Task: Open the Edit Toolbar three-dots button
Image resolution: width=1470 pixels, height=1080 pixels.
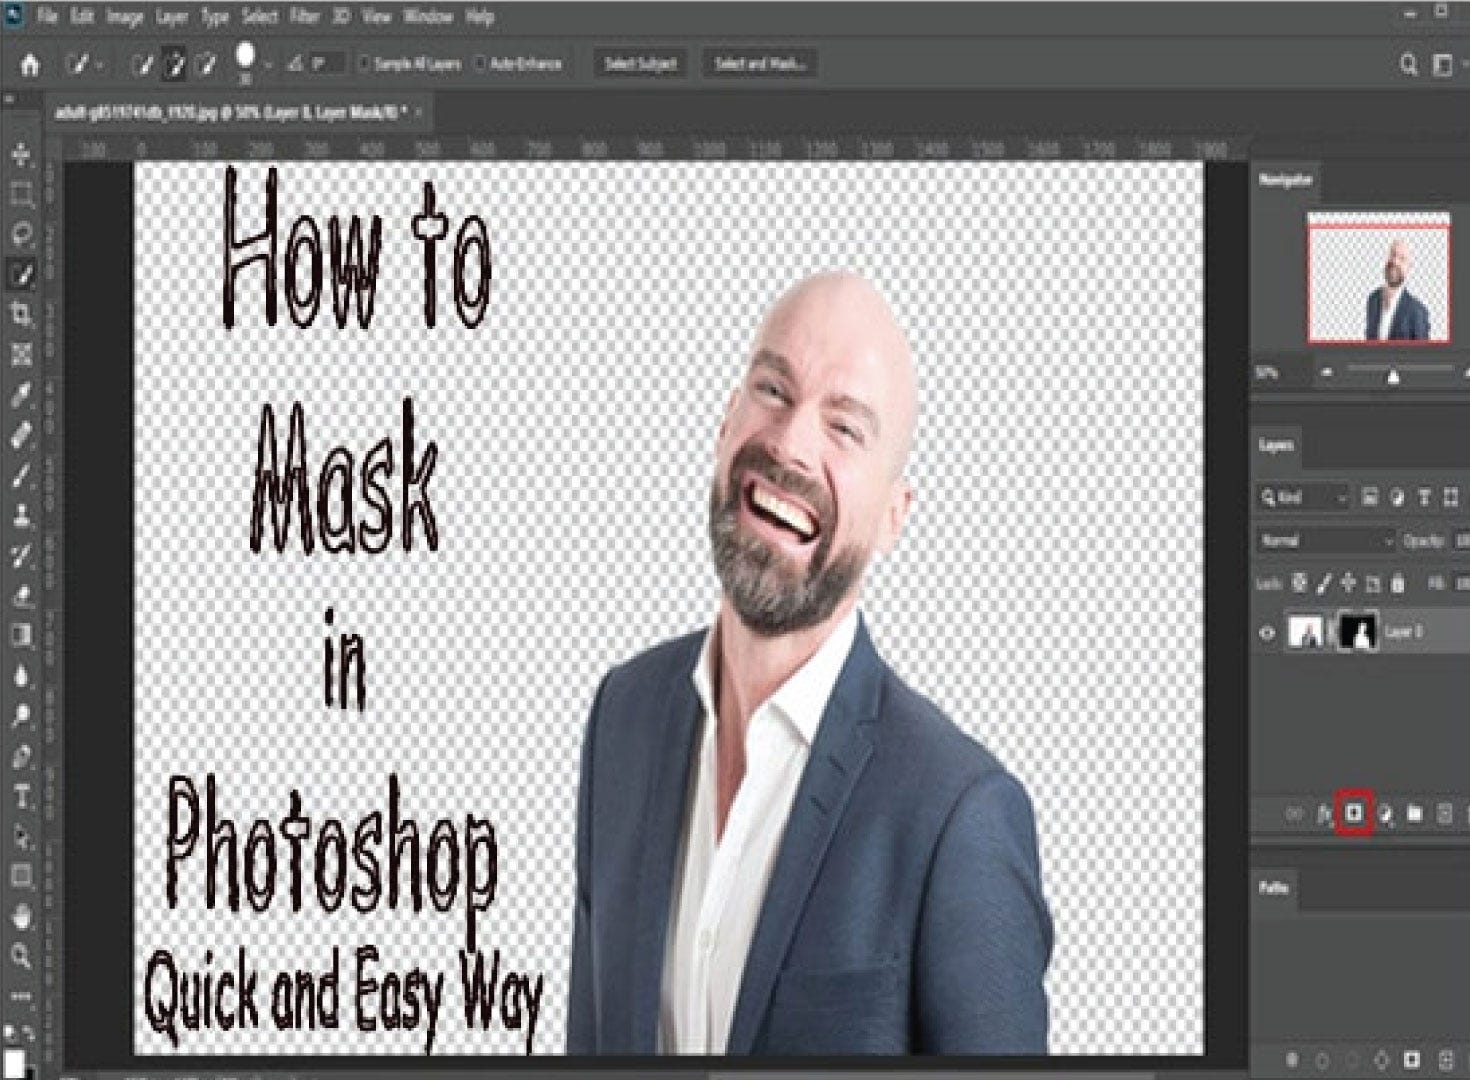Action: pyautogui.click(x=21, y=996)
